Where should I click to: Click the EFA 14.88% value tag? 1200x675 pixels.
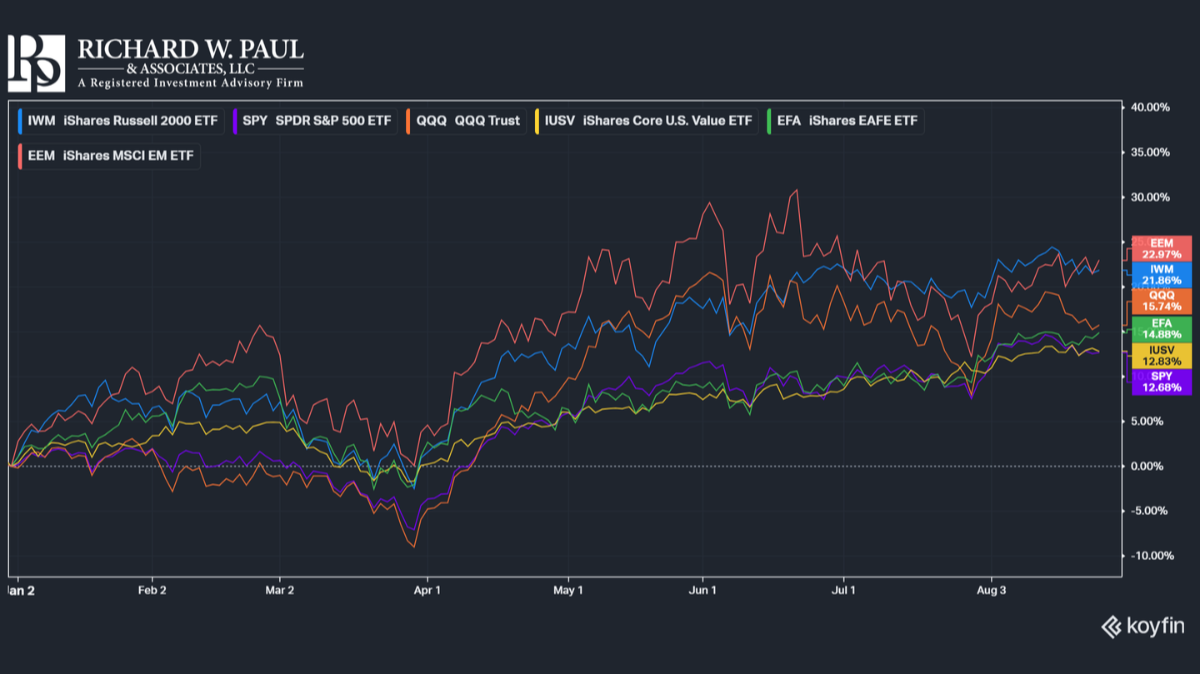point(1160,328)
